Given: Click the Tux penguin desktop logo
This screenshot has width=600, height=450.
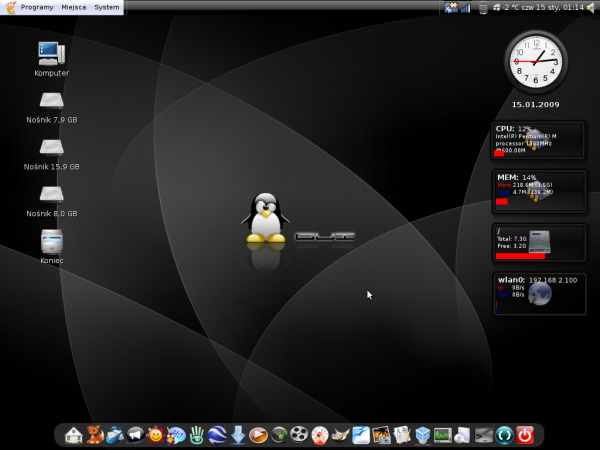Looking at the screenshot, I should coord(265,218).
